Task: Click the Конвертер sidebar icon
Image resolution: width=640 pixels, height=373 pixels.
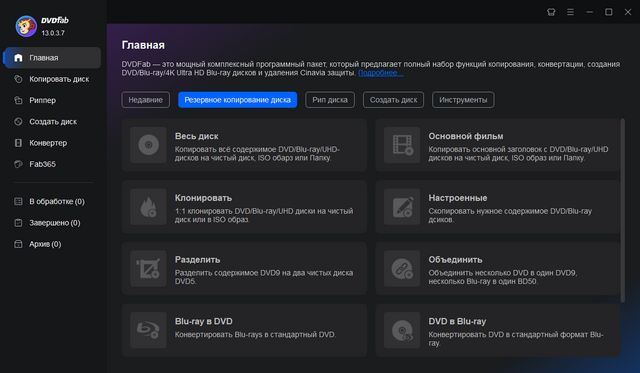Action: pyautogui.click(x=18, y=143)
